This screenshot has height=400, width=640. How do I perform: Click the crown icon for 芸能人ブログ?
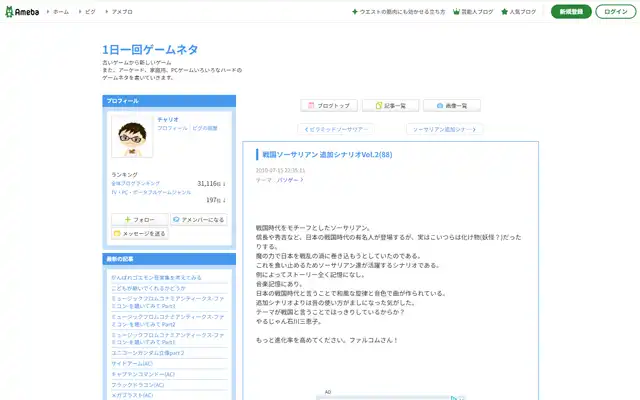(x=456, y=12)
